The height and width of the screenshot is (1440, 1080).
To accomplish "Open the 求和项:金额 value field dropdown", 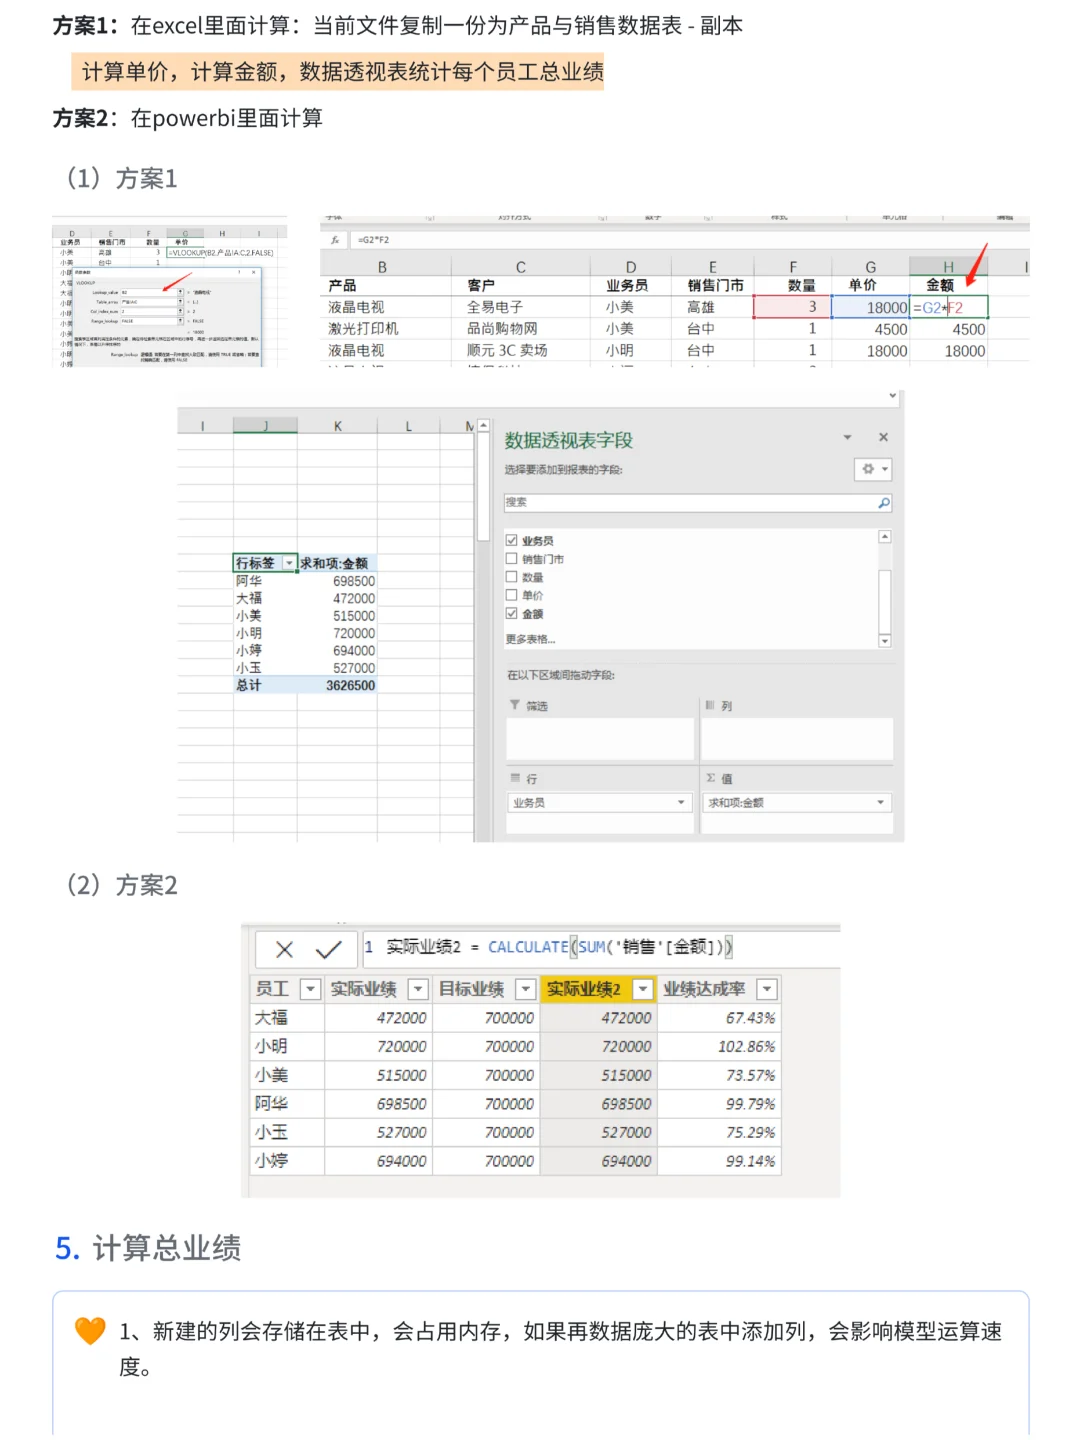I will pyautogui.click(x=880, y=802).
